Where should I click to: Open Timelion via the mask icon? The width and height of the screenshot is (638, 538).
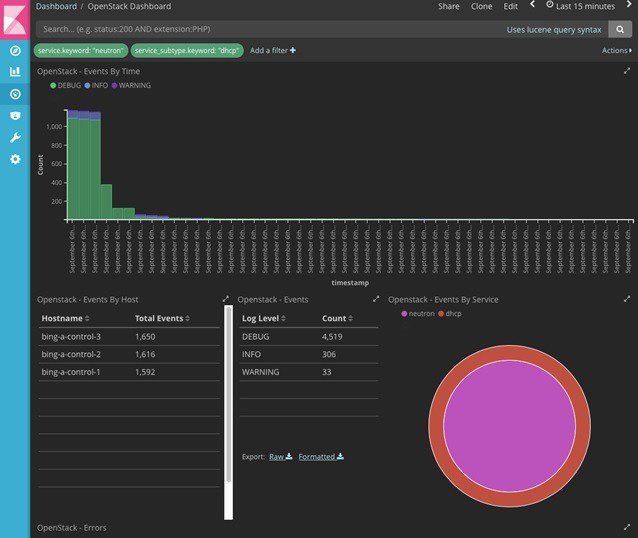point(15,116)
